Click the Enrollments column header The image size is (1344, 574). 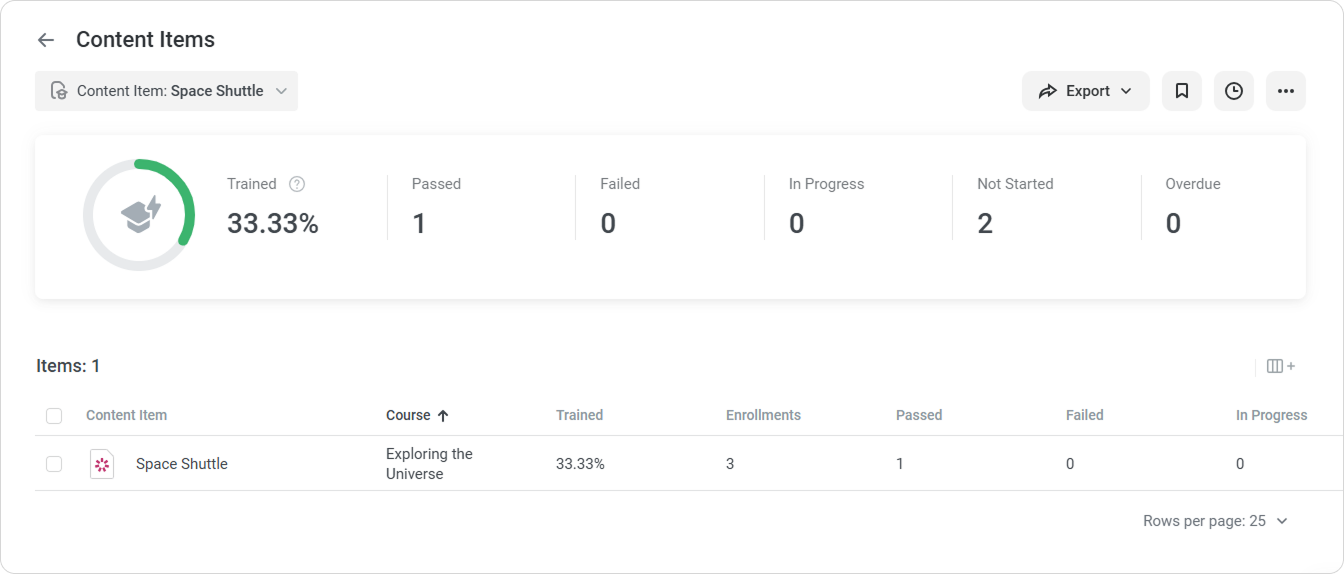pos(763,415)
